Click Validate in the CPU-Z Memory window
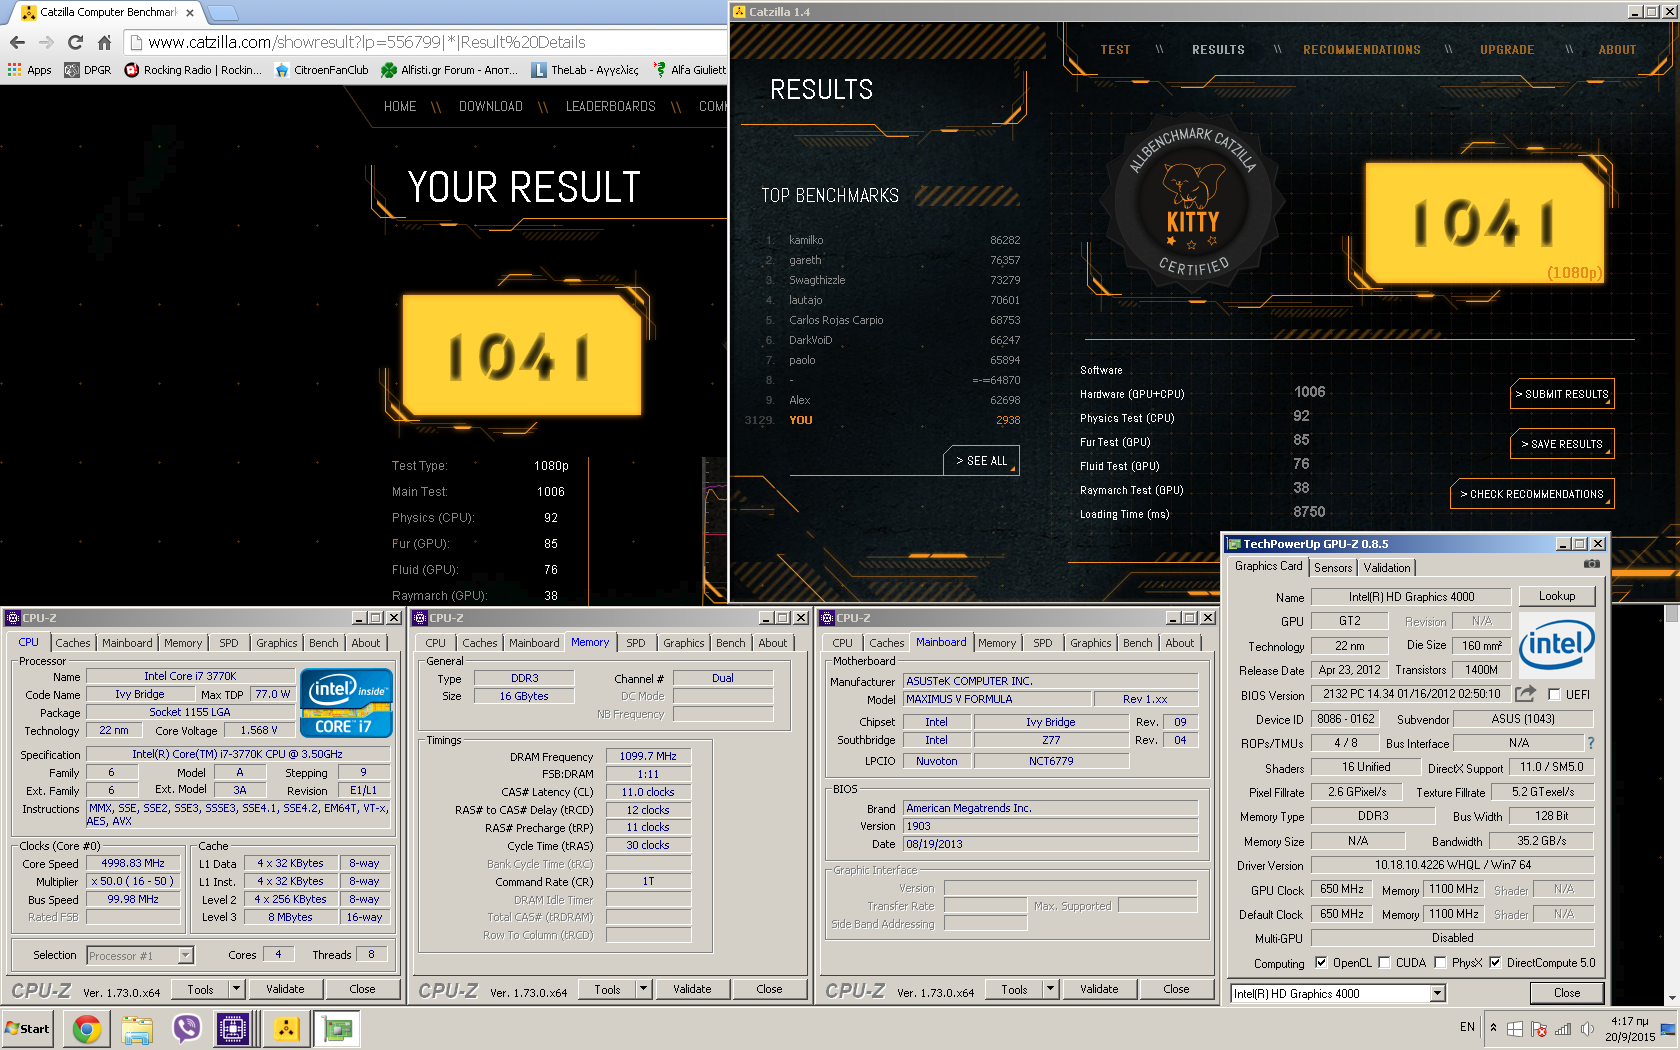This screenshot has width=1680, height=1050. point(692,989)
